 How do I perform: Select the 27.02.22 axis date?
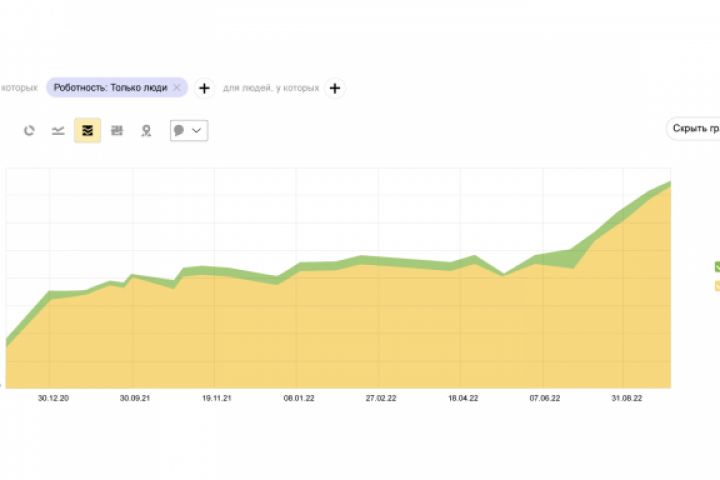380,398
